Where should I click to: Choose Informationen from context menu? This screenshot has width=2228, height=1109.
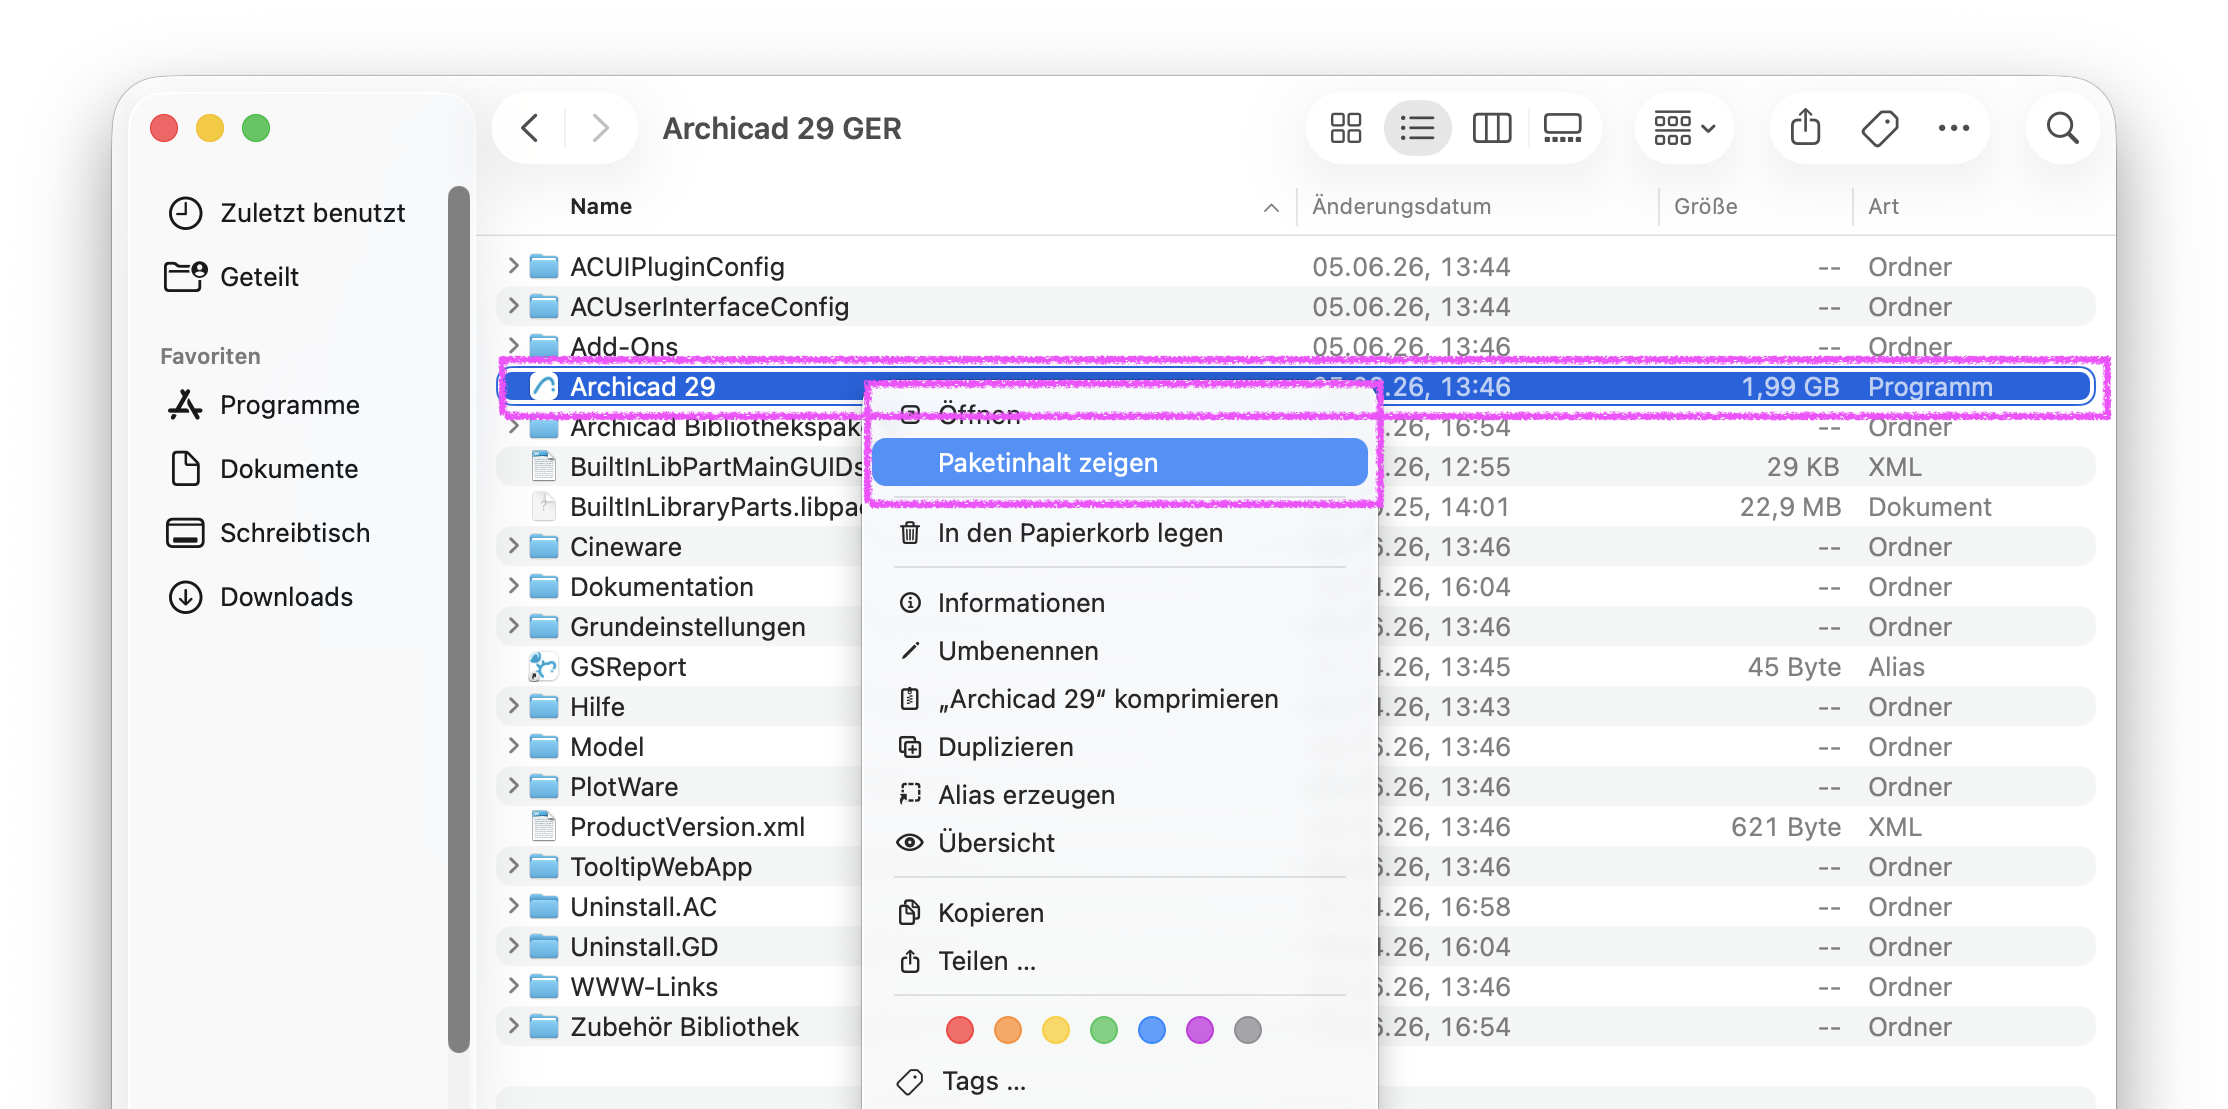pyautogui.click(x=1120, y=603)
